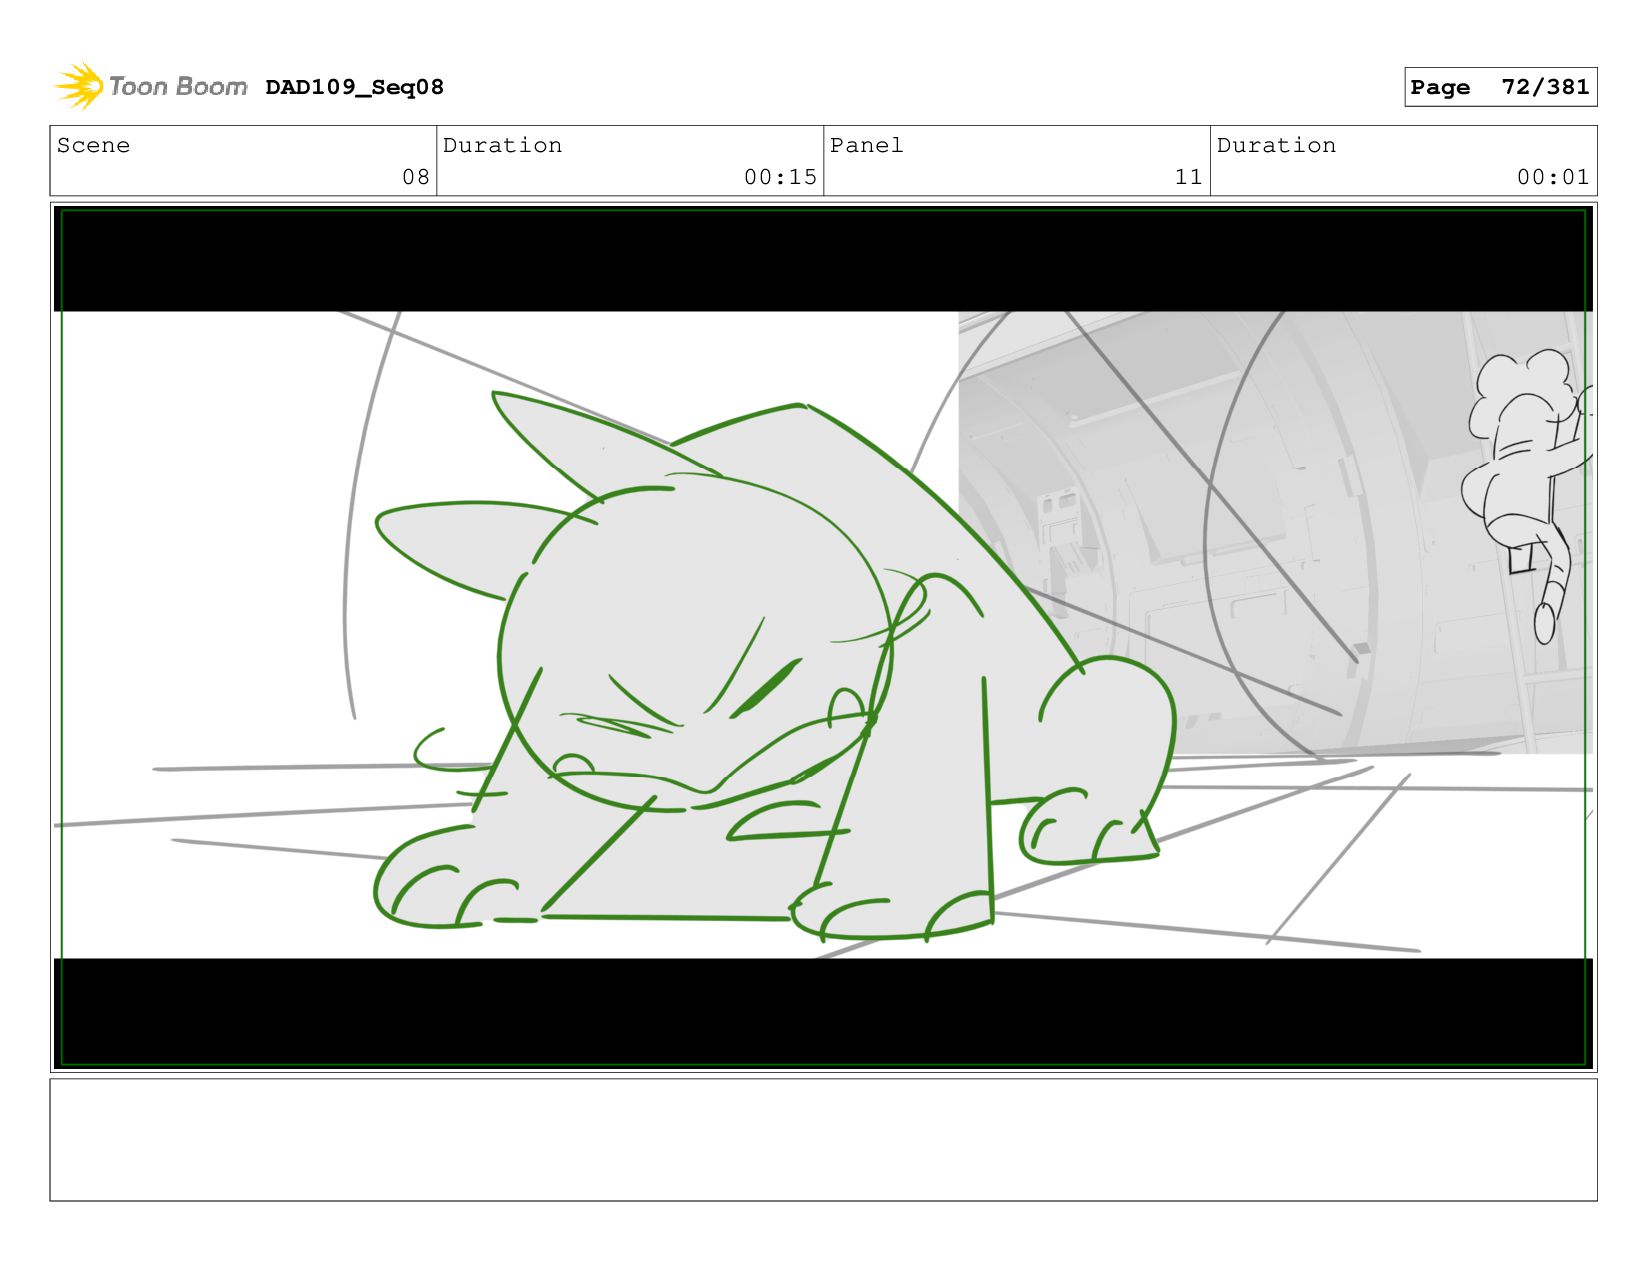Select the panel duration value 00:01
The width and height of the screenshot is (1648, 1276).
click(x=1553, y=177)
